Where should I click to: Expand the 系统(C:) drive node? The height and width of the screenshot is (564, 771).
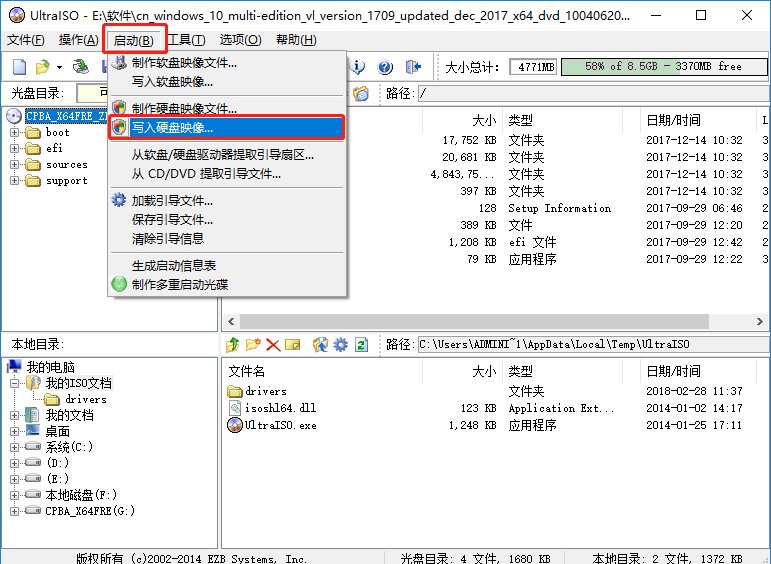(x=14, y=447)
